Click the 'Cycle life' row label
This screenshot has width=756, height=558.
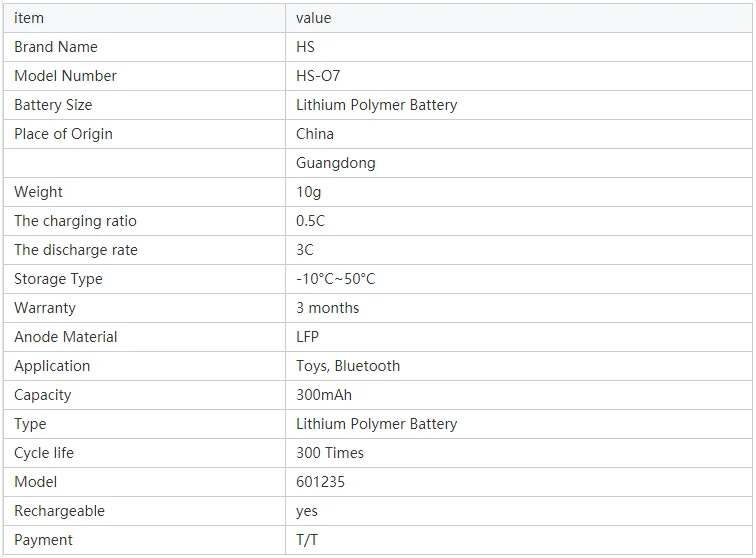pos(44,453)
